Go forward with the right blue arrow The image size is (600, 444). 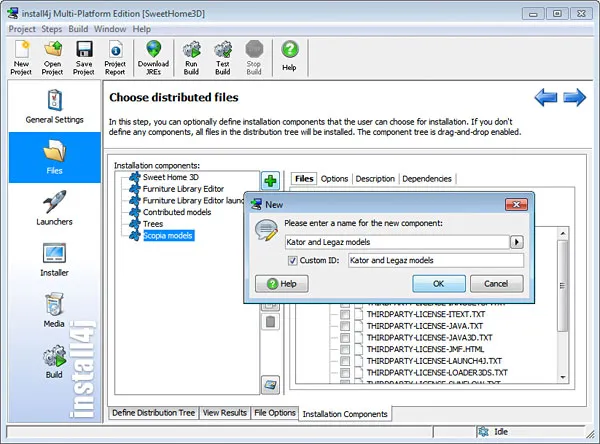(575, 97)
